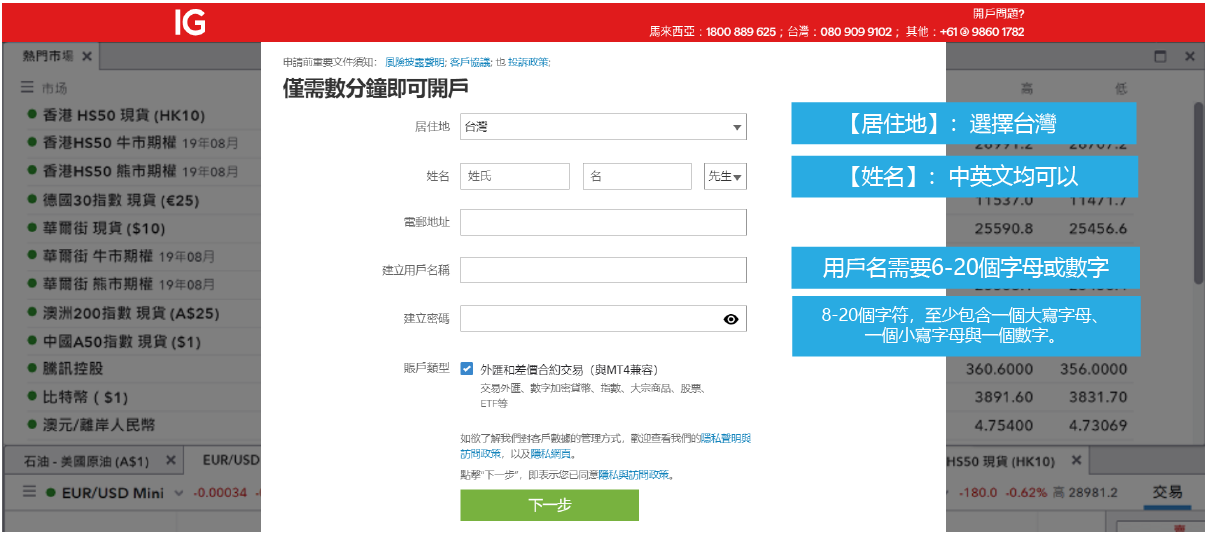Toggle 外匯和差價合約交易 account type checkbox

[x=467, y=368]
